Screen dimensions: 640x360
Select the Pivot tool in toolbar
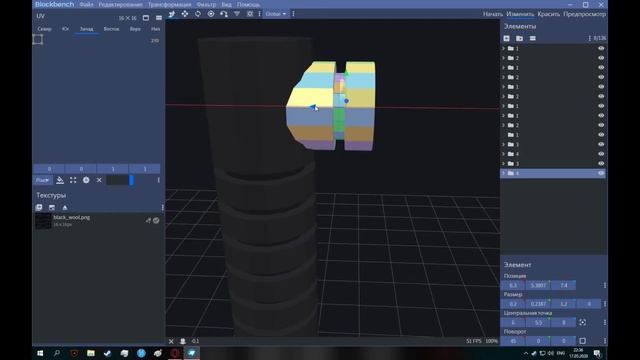coord(211,14)
